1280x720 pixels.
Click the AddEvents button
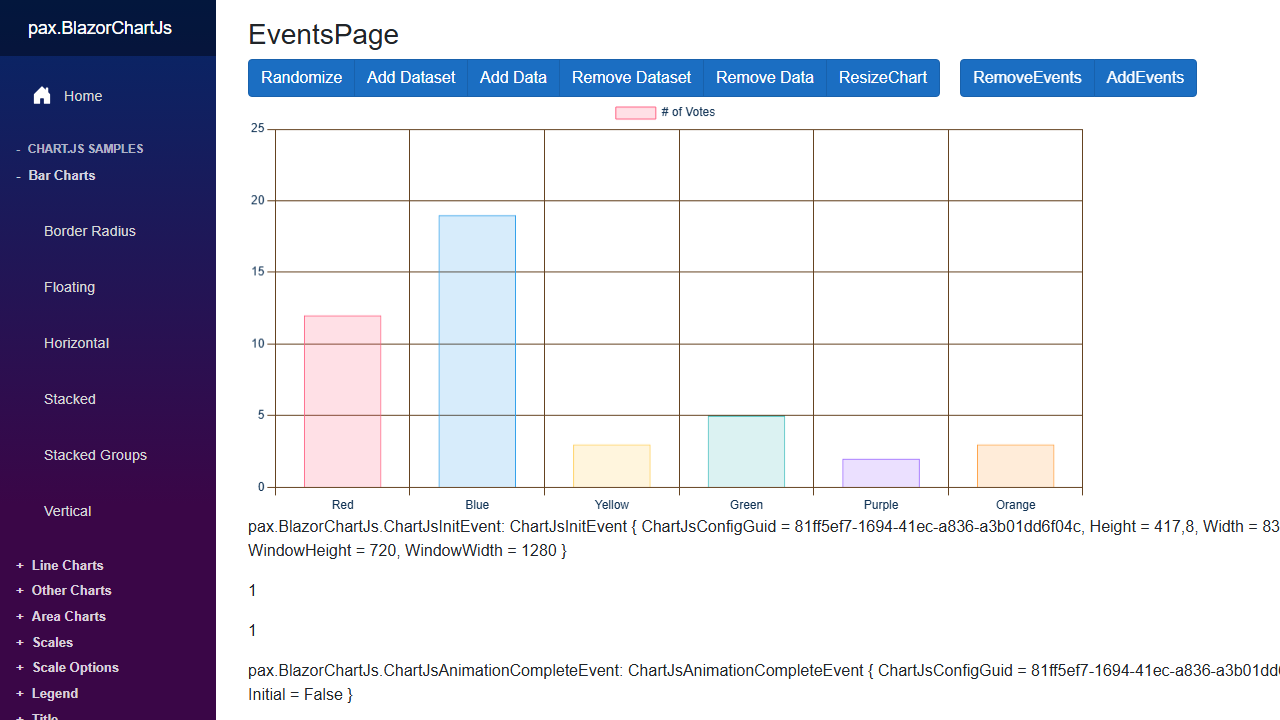point(1145,78)
